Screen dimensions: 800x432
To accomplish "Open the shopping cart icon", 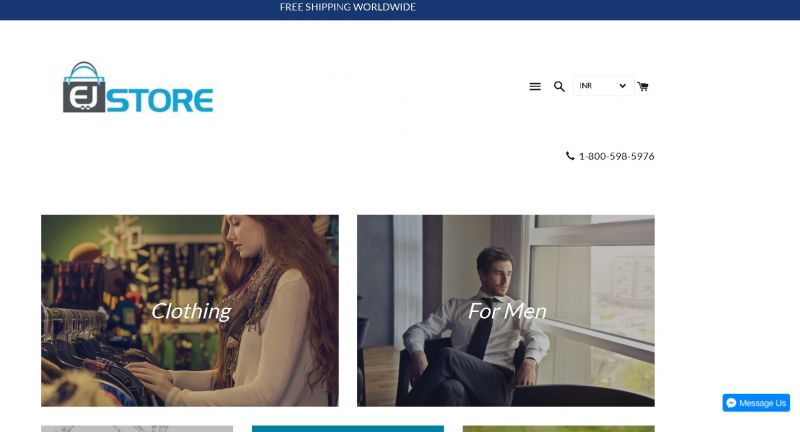I will 643,86.
